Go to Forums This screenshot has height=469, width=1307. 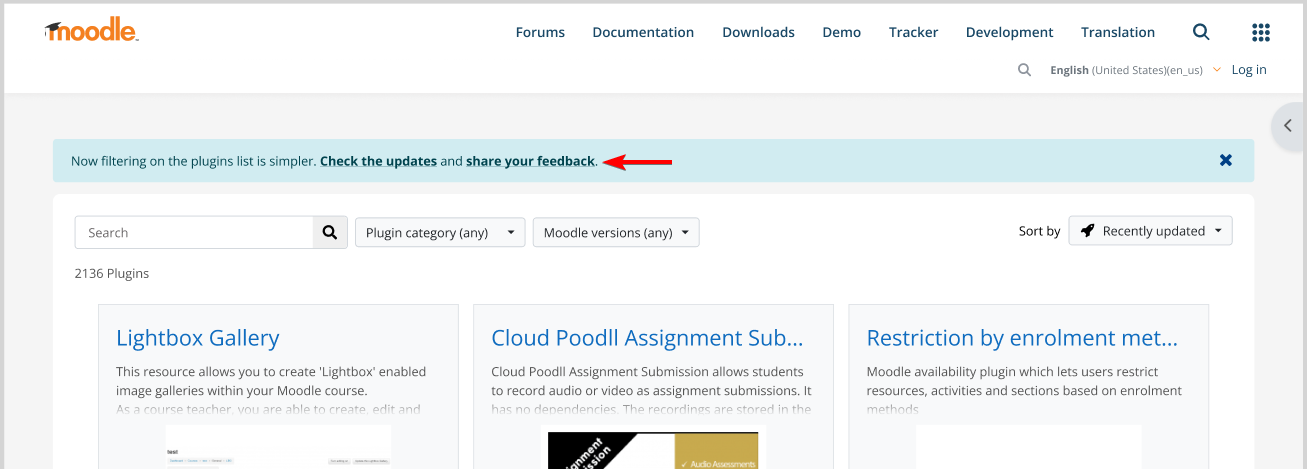point(540,32)
